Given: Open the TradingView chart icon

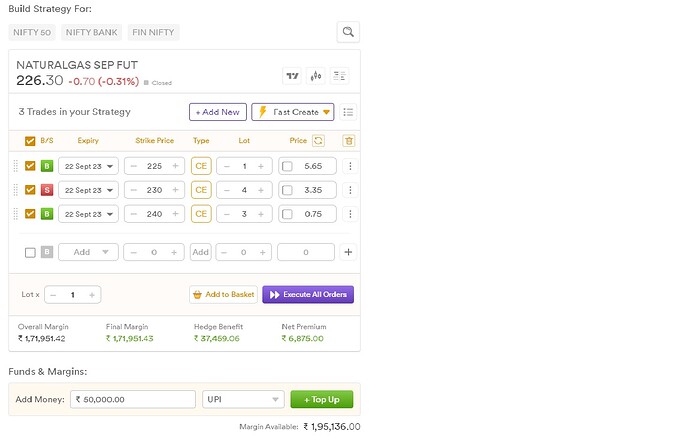Looking at the screenshot, I should click(x=292, y=76).
